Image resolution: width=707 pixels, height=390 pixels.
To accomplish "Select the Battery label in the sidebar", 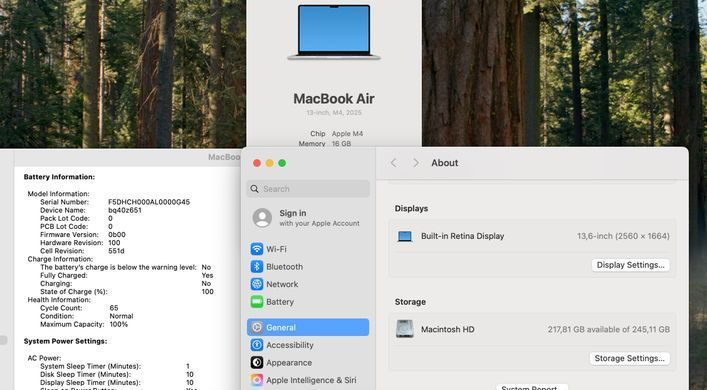I will pos(280,302).
